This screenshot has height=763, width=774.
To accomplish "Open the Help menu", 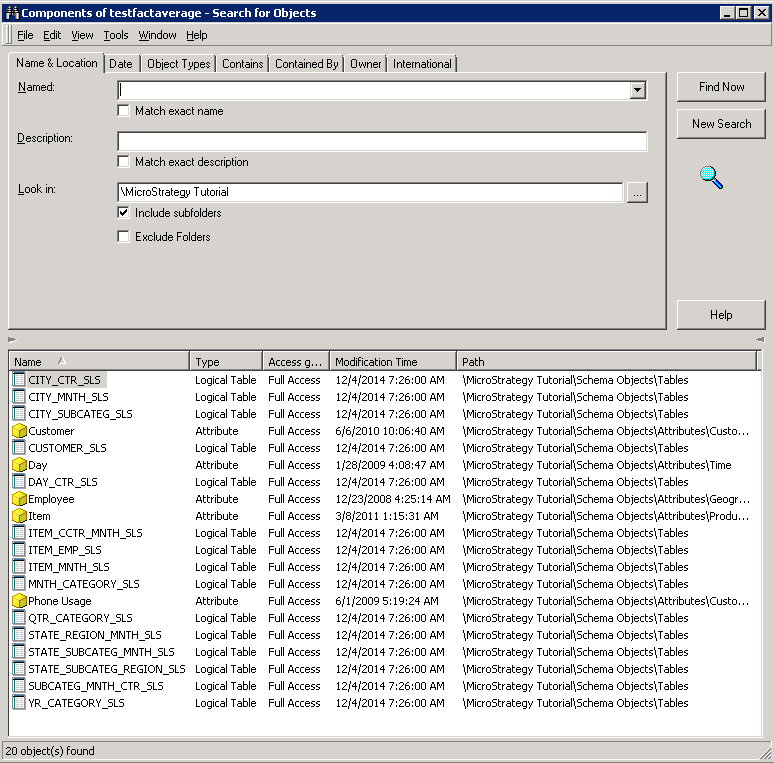I will 196,35.
